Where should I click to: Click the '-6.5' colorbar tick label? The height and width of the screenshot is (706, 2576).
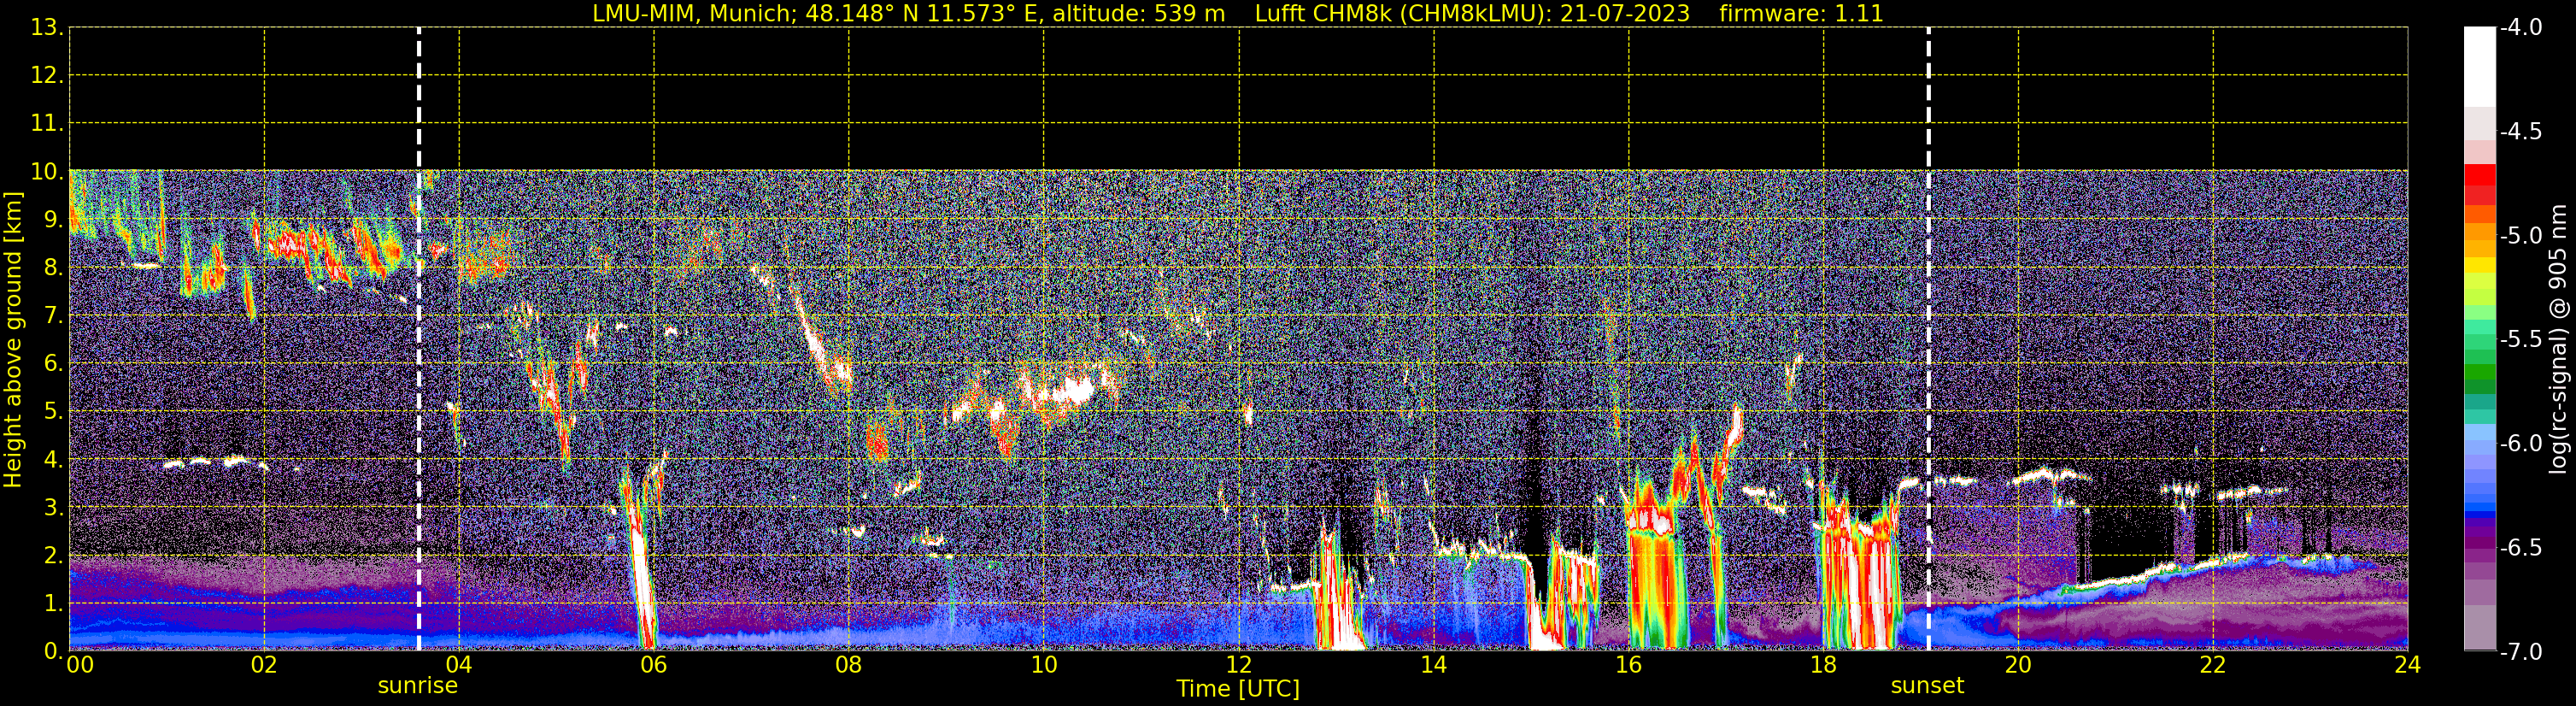tap(2521, 548)
